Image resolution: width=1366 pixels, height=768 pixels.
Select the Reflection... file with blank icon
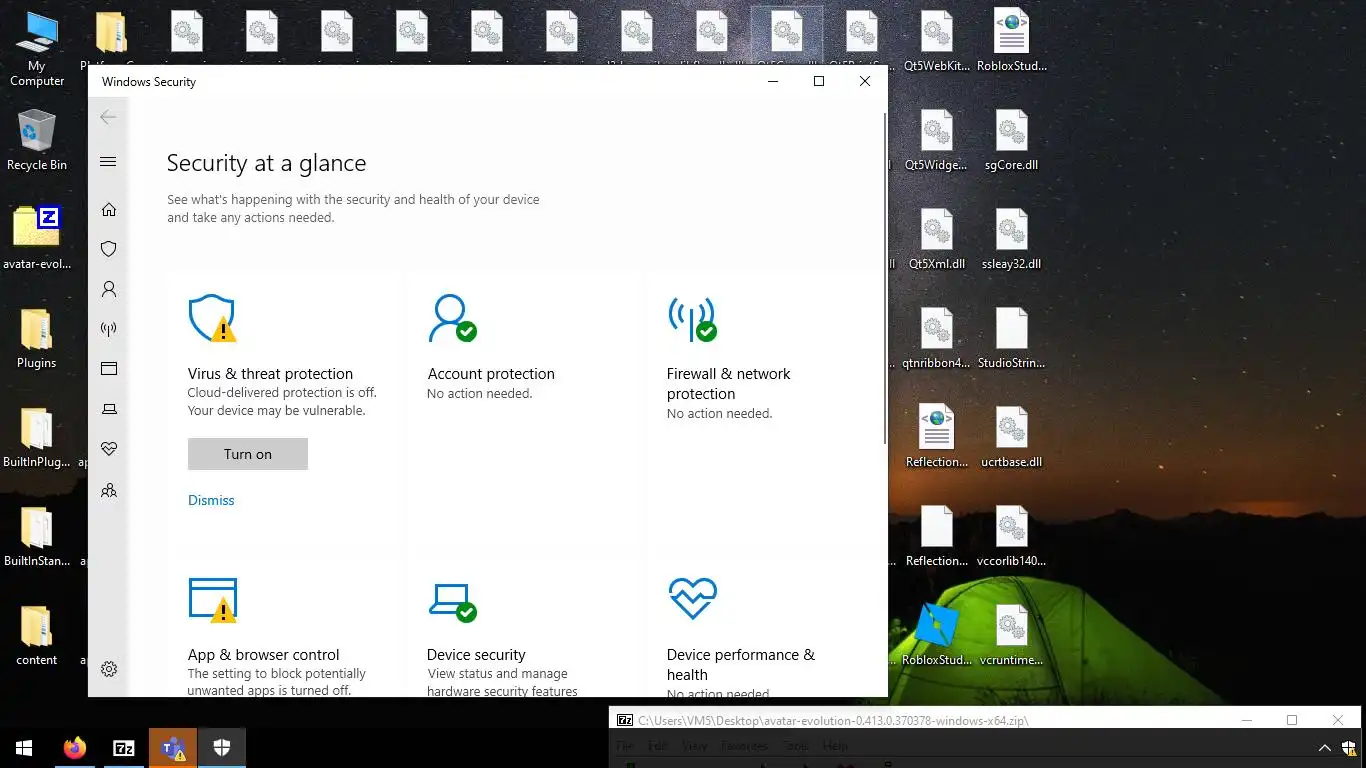937,536
